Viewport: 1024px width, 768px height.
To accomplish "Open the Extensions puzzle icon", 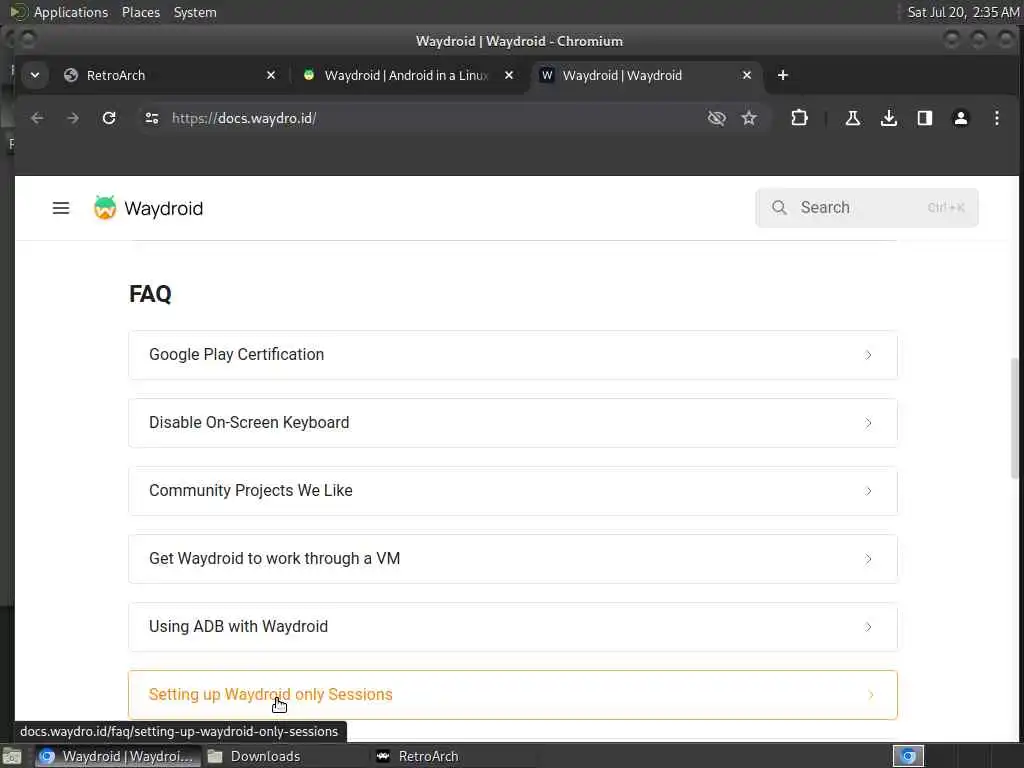I will 799,118.
